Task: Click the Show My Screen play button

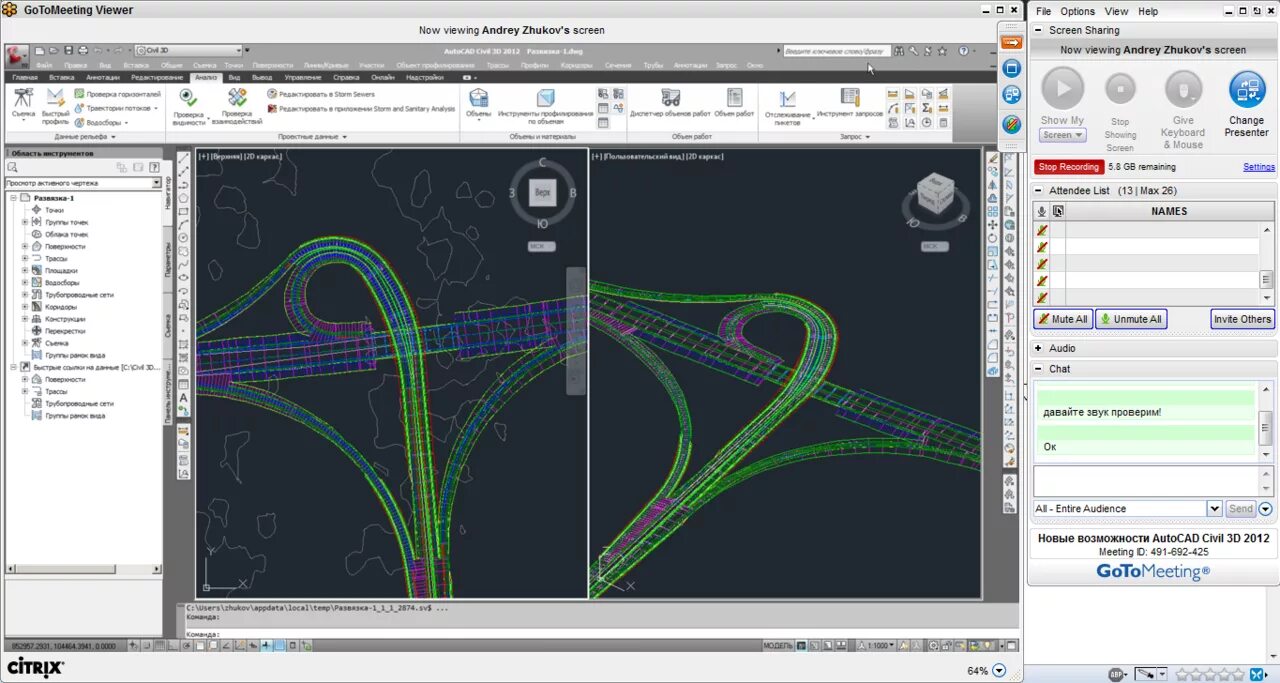Action: (x=1062, y=89)
